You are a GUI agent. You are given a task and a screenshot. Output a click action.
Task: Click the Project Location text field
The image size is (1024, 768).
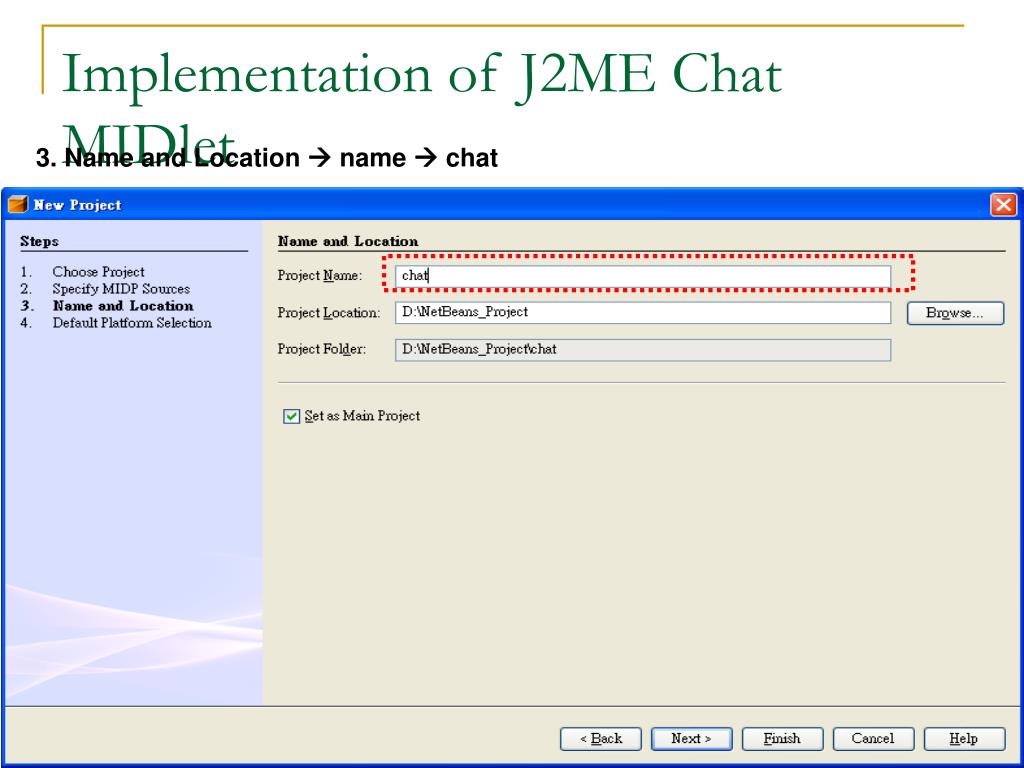coord(643,313)
